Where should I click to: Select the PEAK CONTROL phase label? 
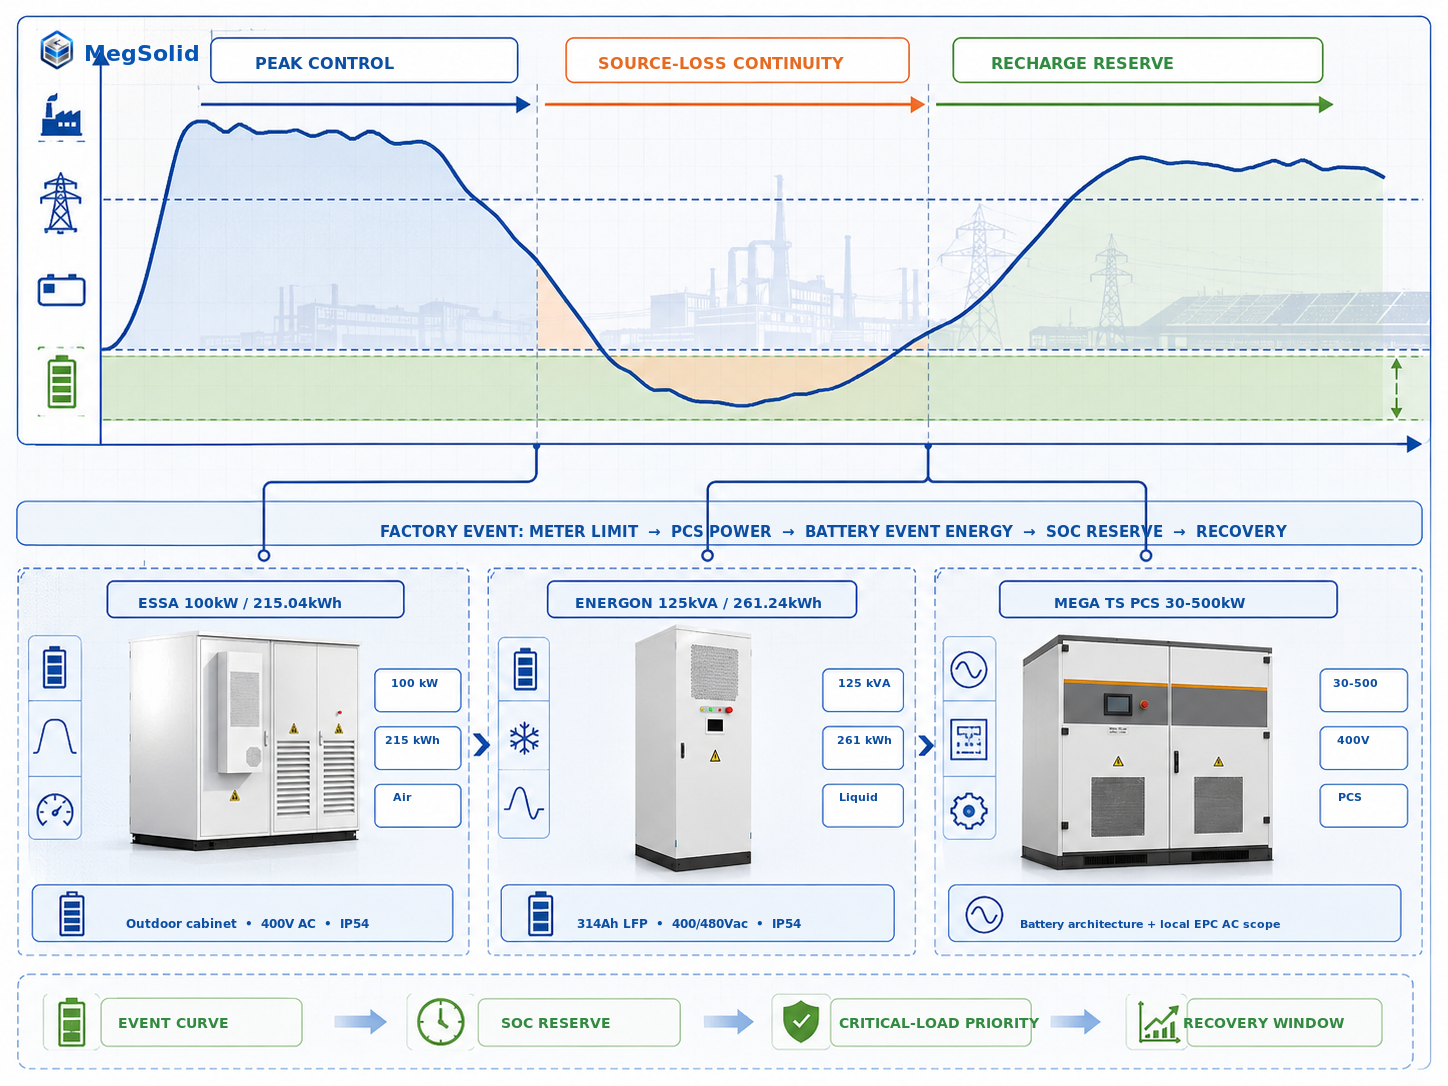click(x=364, y=61)
